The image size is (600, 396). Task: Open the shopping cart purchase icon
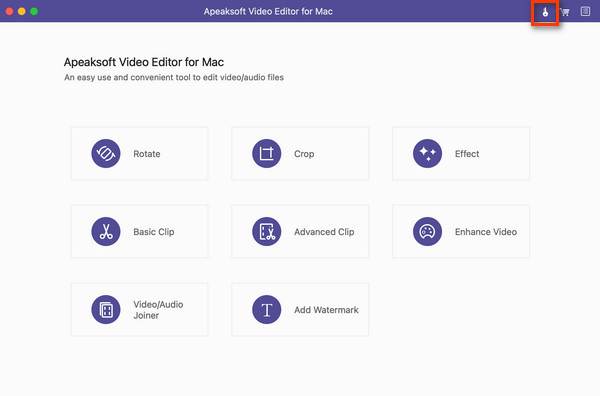pos(565,12)
